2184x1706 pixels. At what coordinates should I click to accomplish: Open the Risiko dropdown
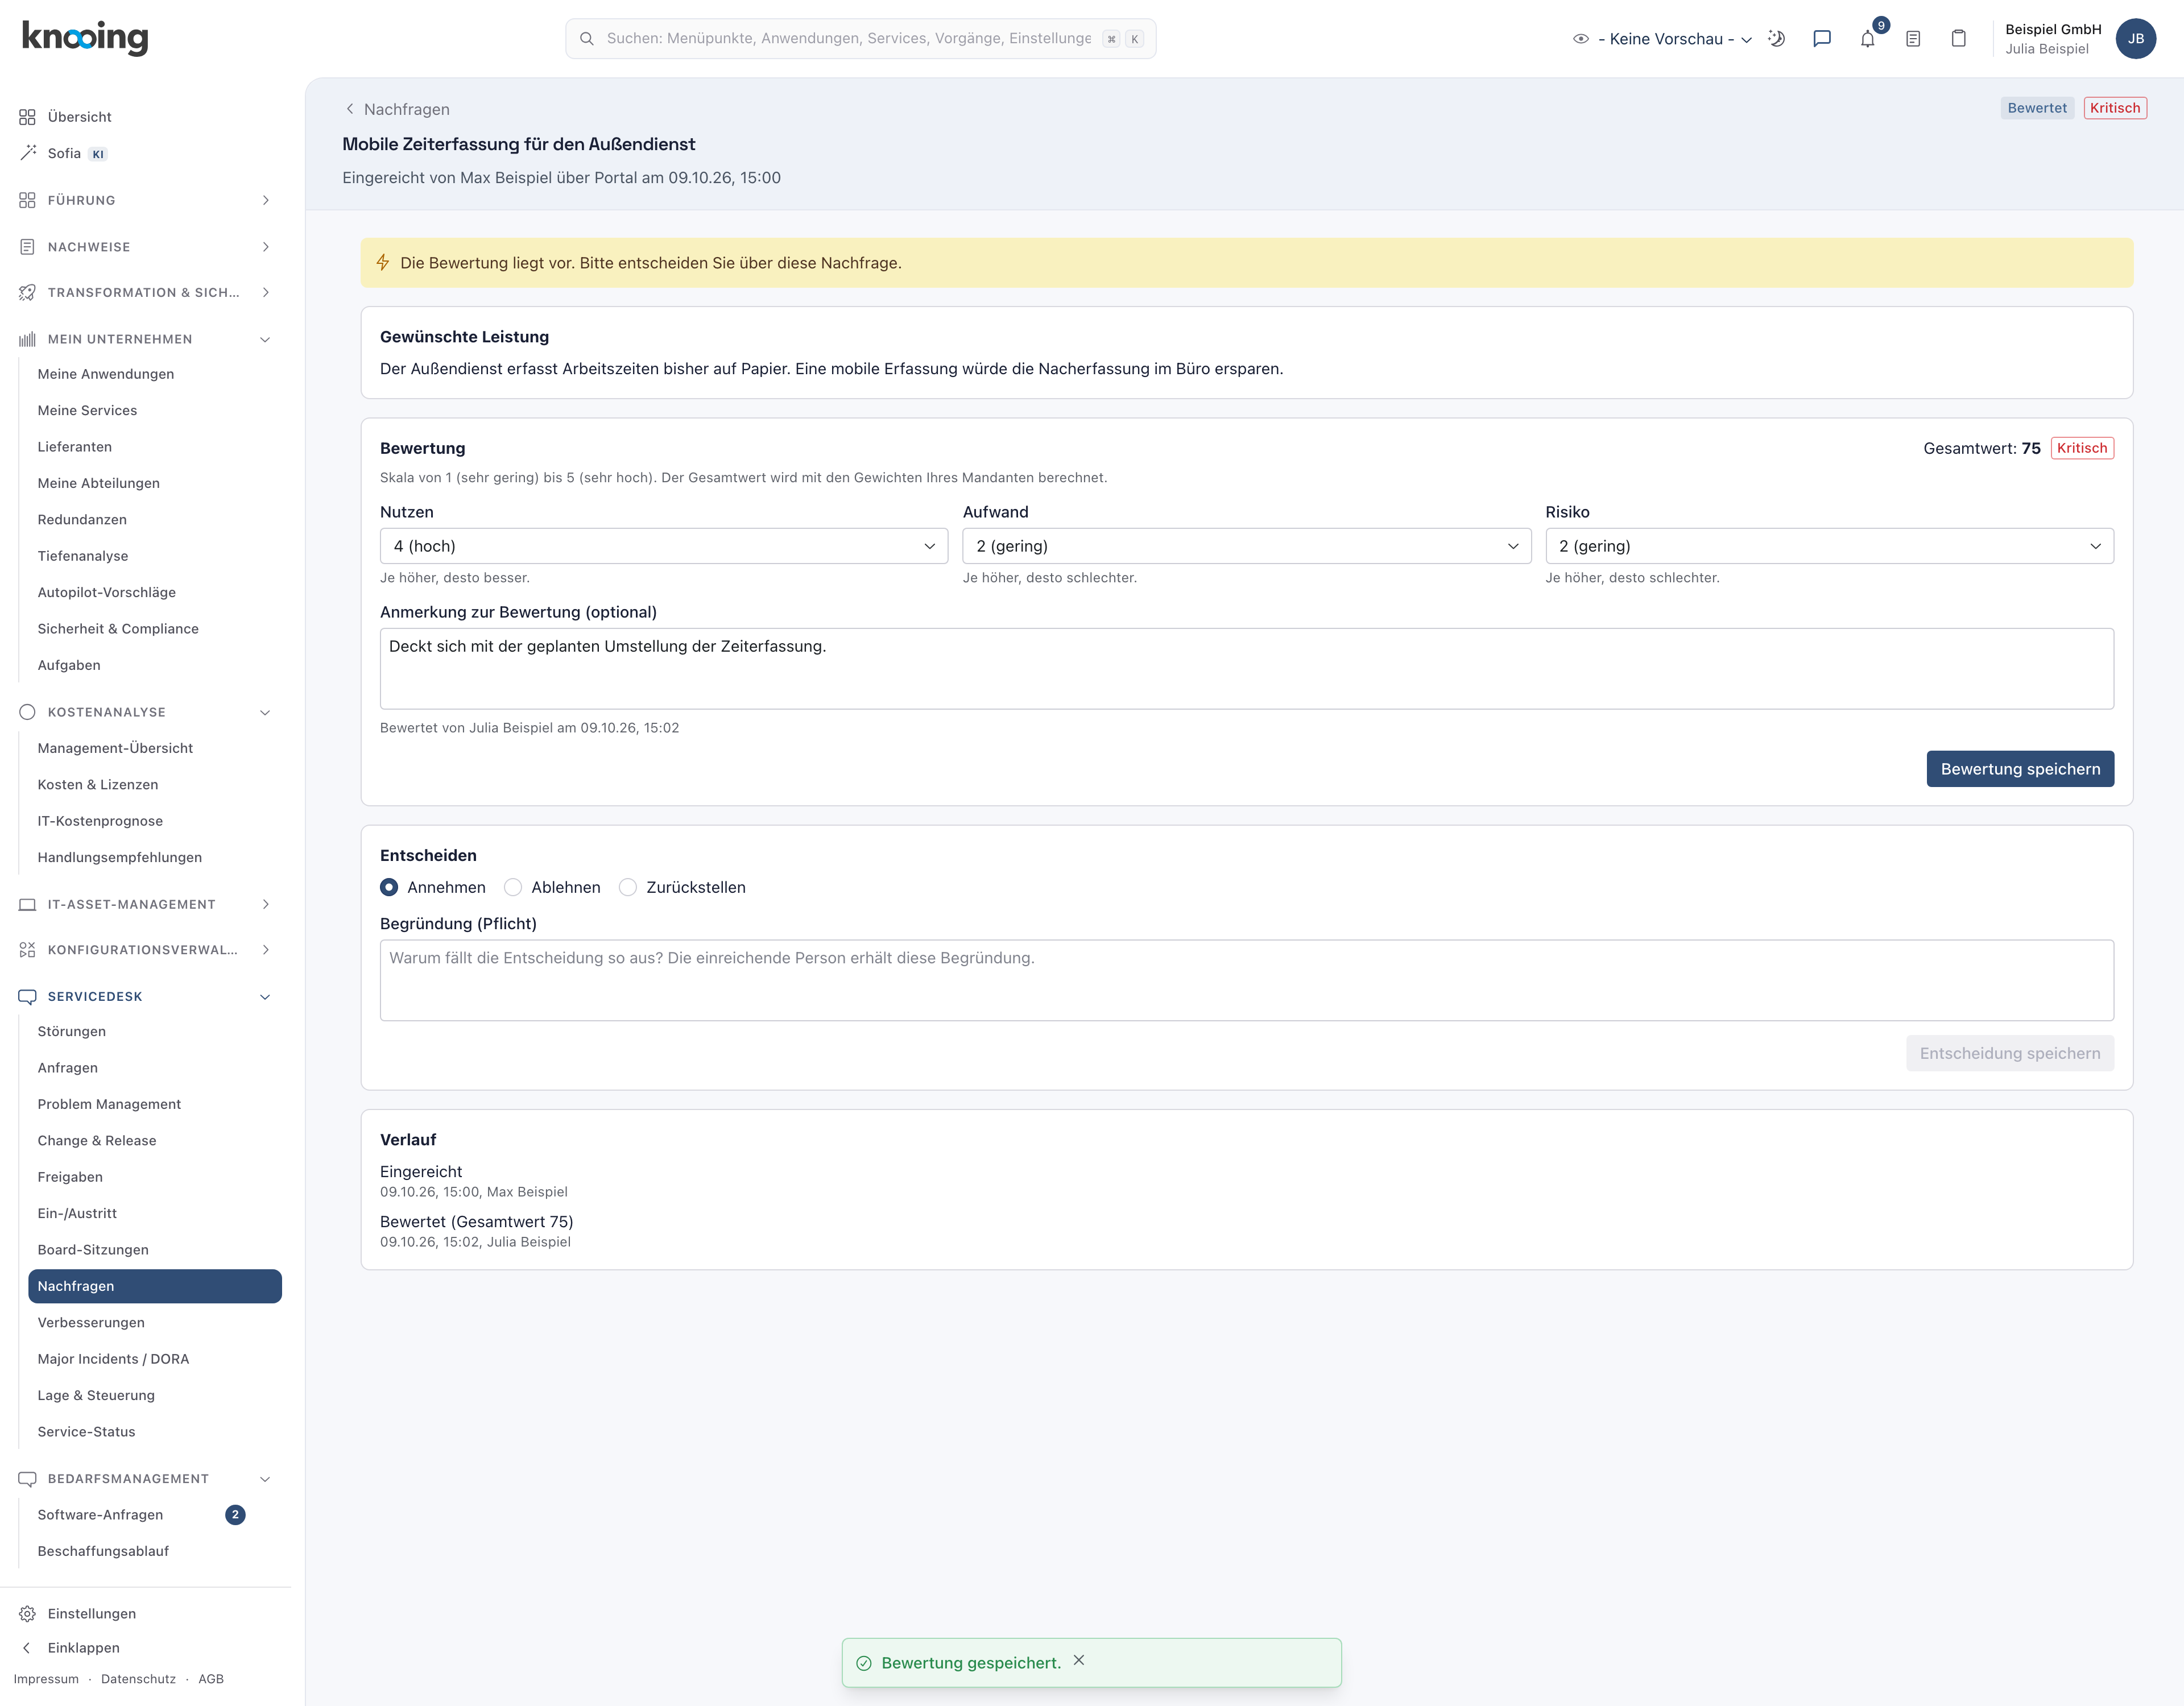1830,546
